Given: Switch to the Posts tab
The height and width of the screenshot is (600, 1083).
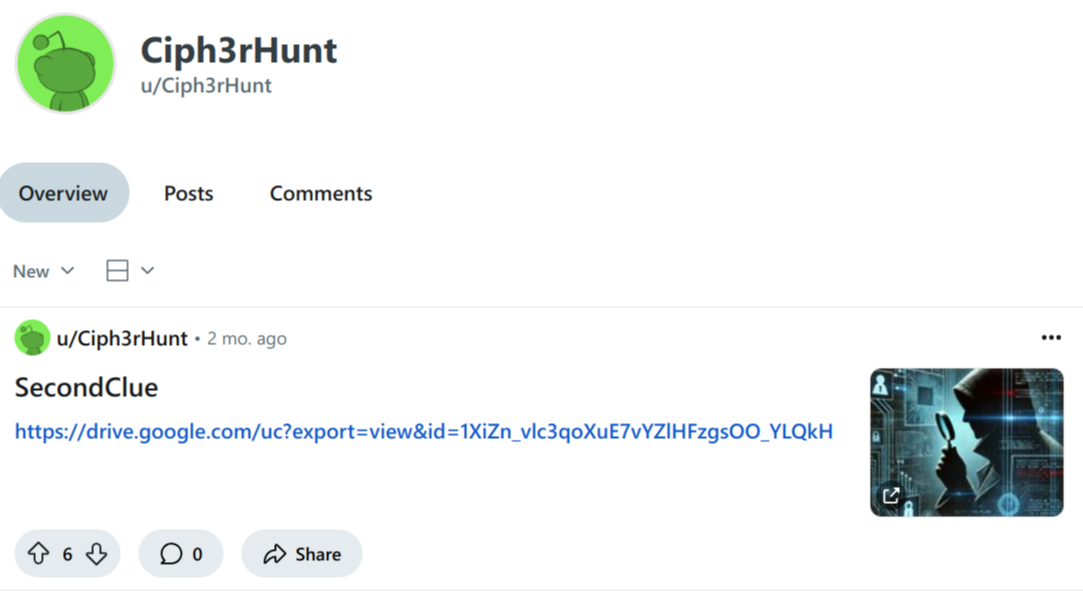Looking at the screenshot, I should tap(189, 193).
